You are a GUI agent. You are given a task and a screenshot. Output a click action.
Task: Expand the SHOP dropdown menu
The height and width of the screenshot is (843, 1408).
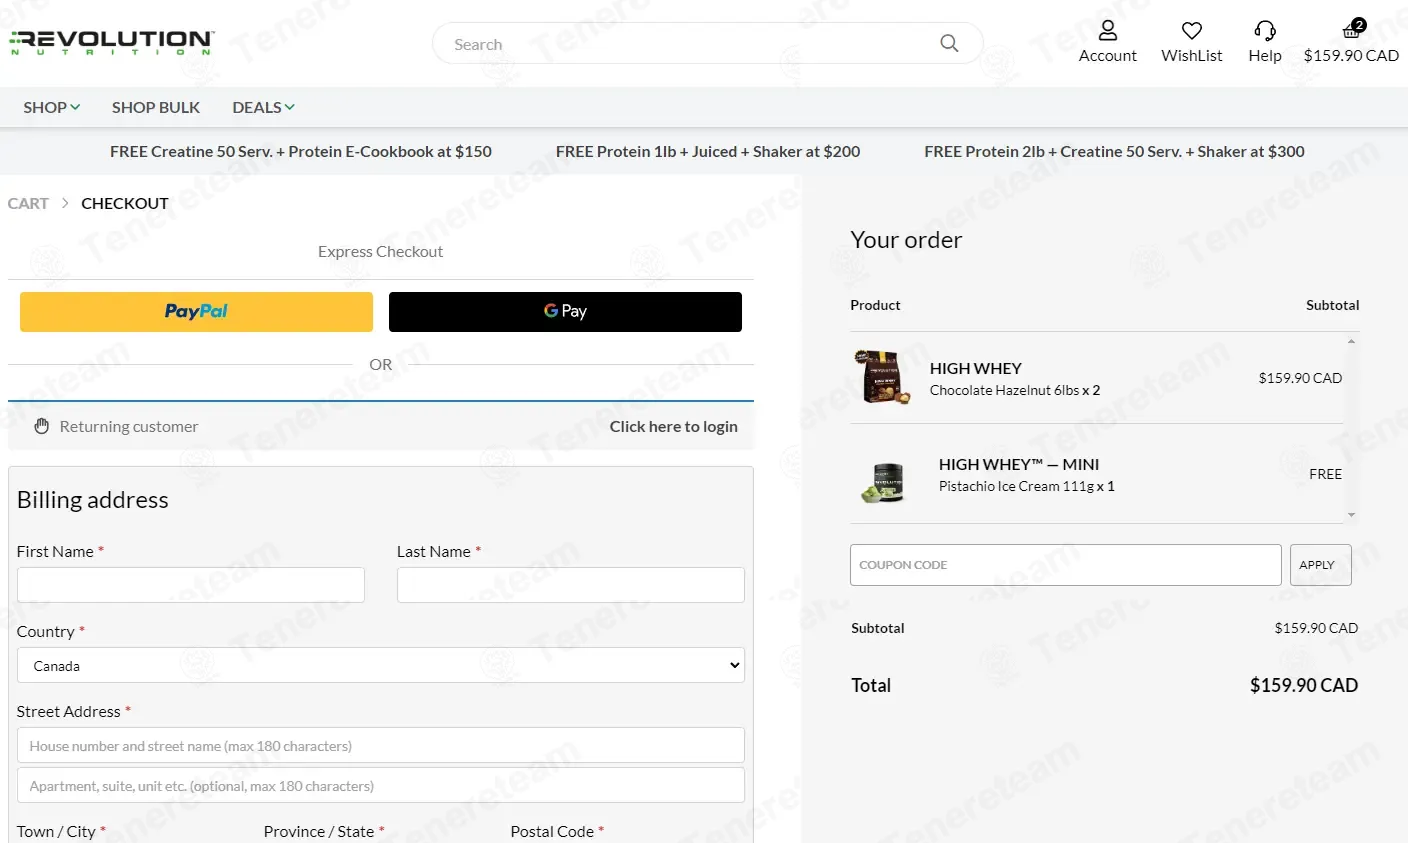(x=52, y=107)
